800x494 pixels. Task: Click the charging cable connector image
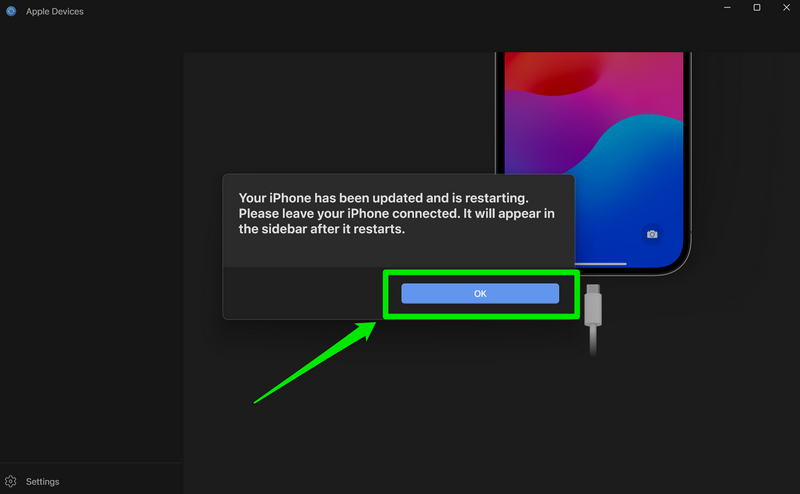[x=593, y=319]
